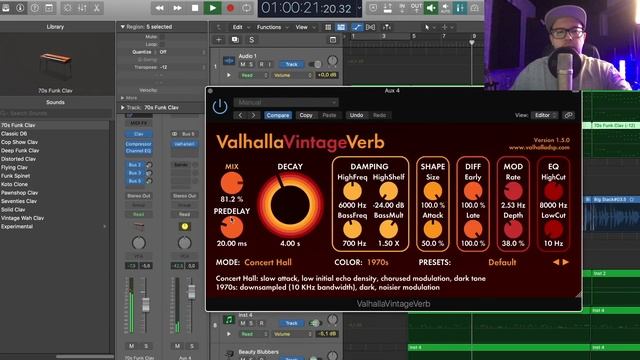Click the Copy button in plugin header

tap(306, 116)
